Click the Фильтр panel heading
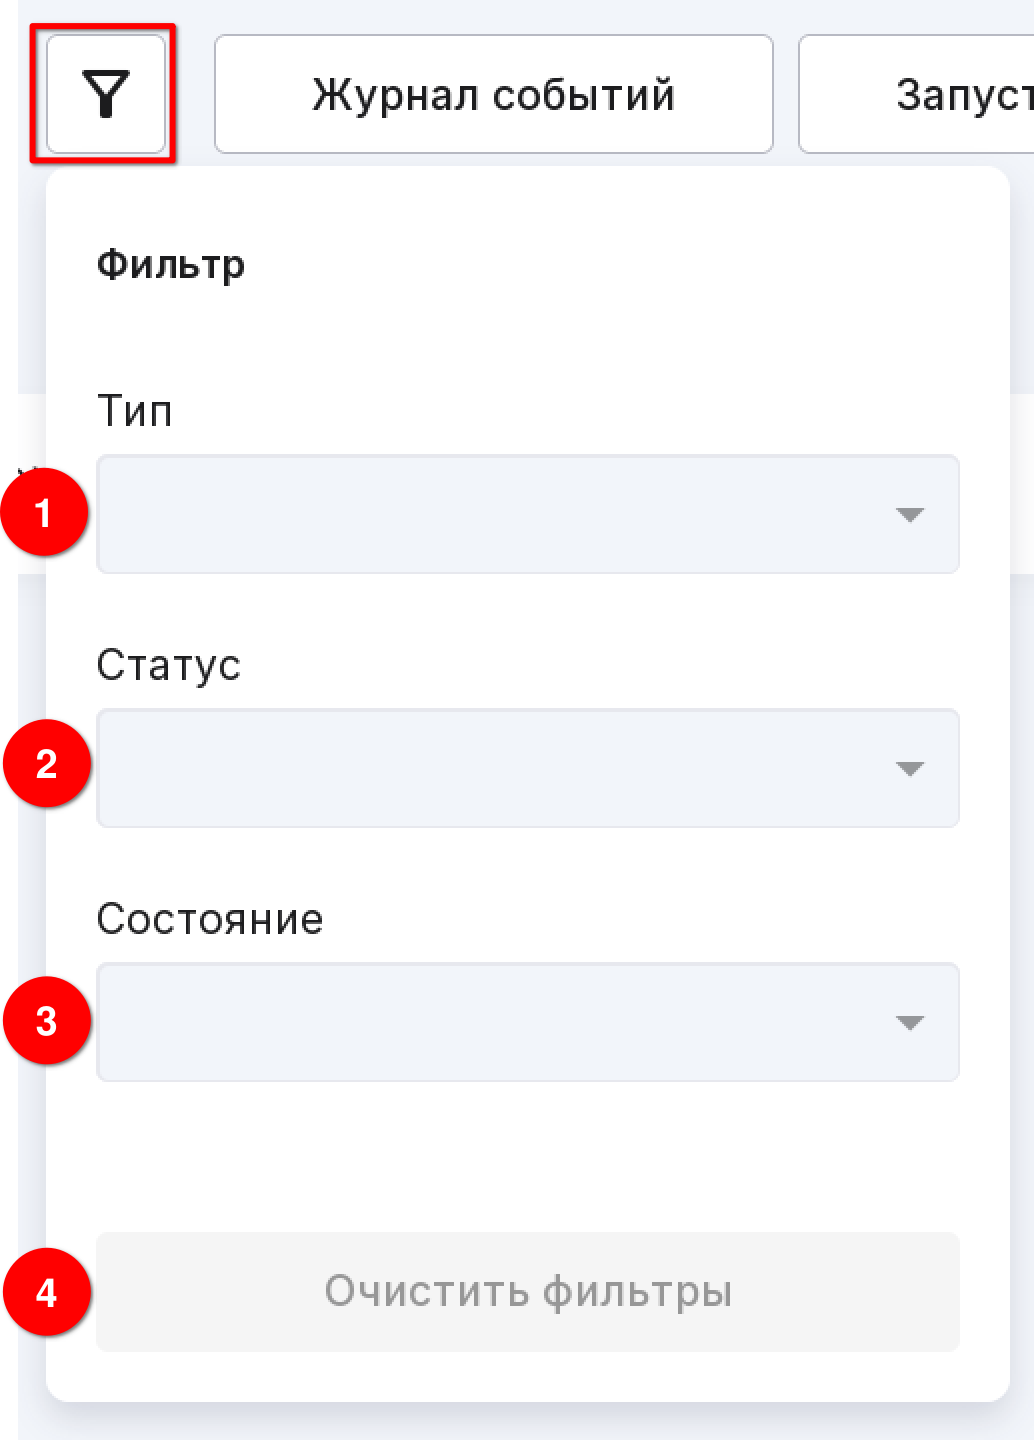Image resolution: width=1034 pixels, height=1440 pixels. 170,266
